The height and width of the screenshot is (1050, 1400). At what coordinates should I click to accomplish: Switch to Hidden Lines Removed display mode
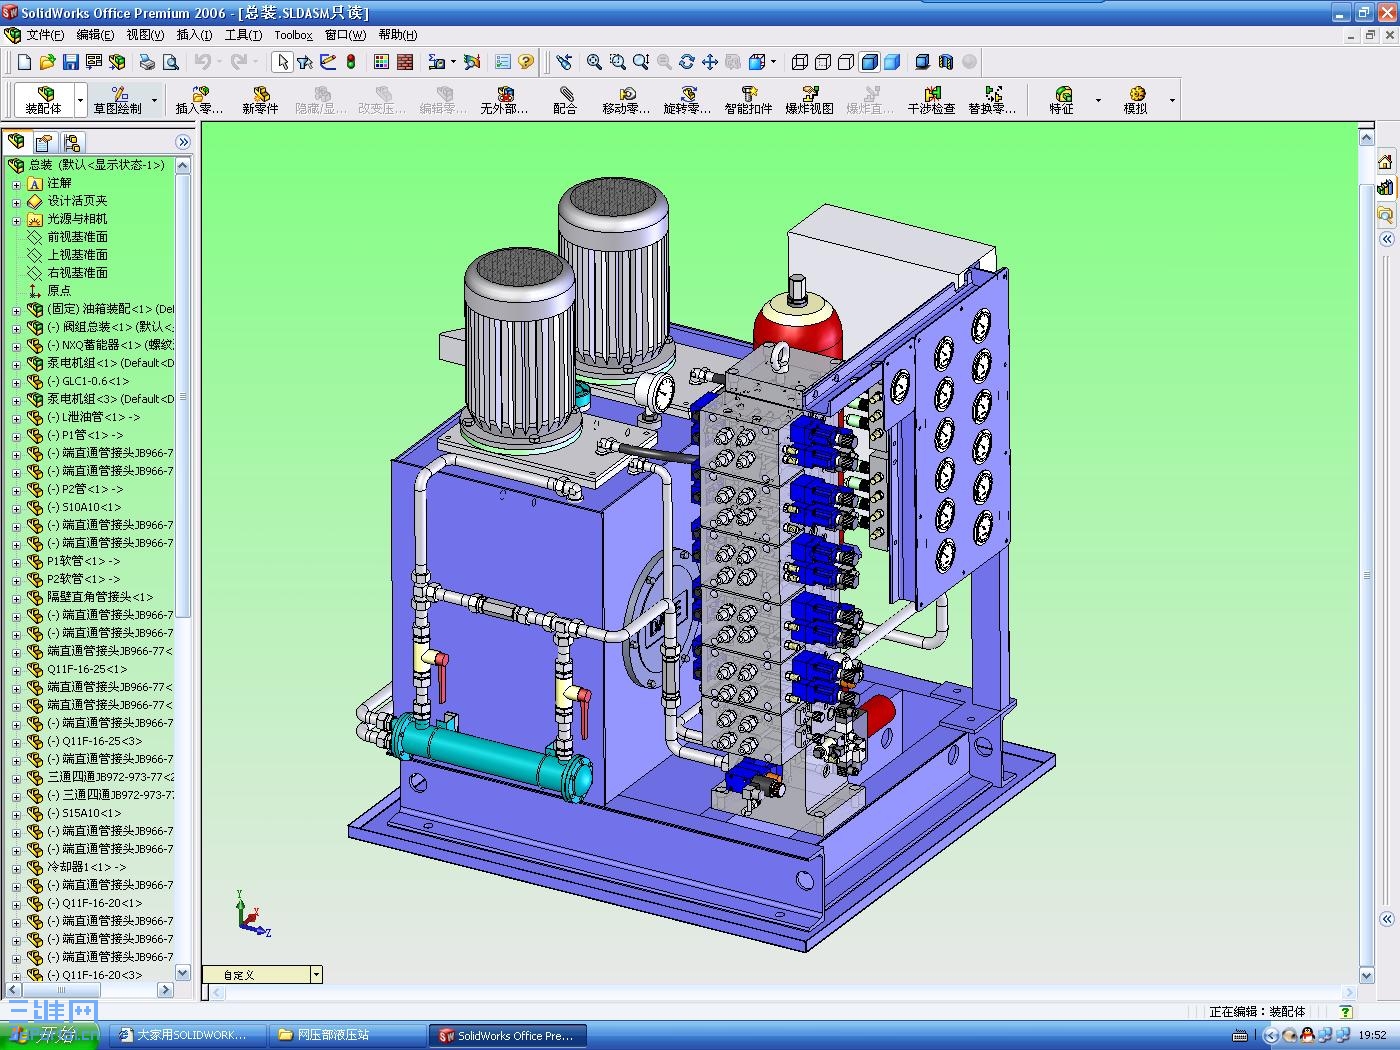click(846, 62)
